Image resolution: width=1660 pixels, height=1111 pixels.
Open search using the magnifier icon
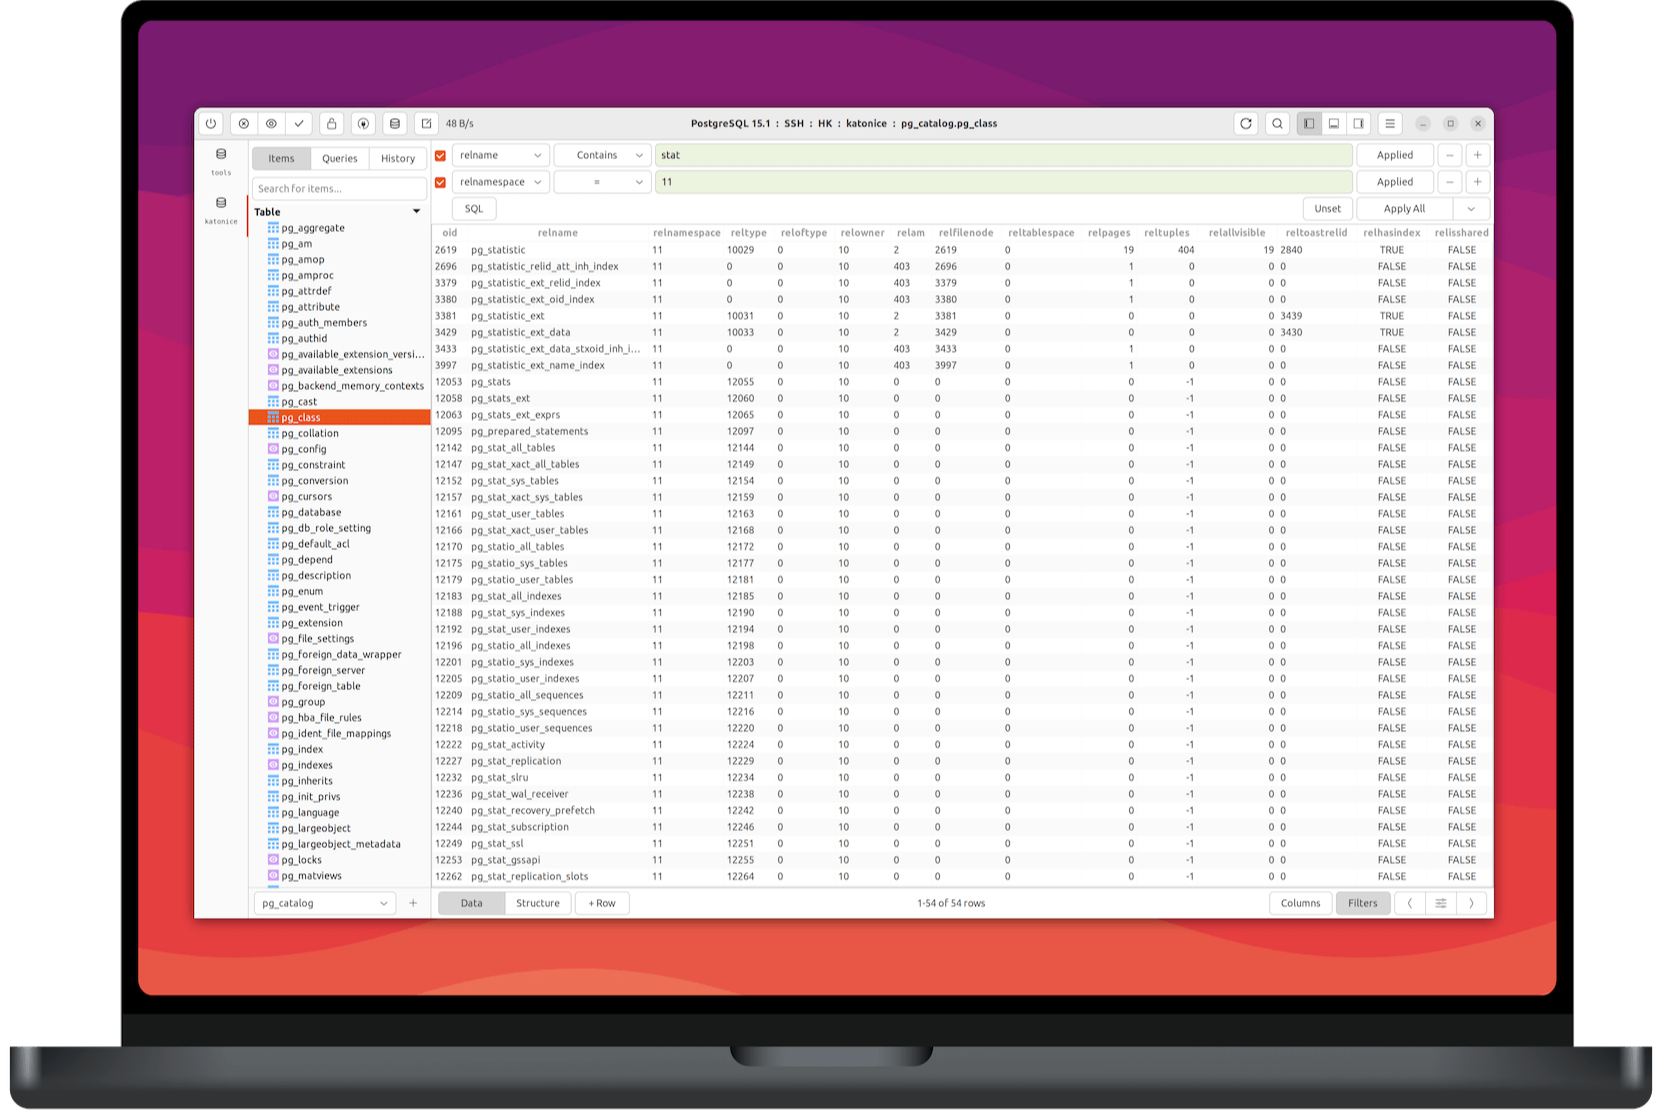pos(1278,123)
